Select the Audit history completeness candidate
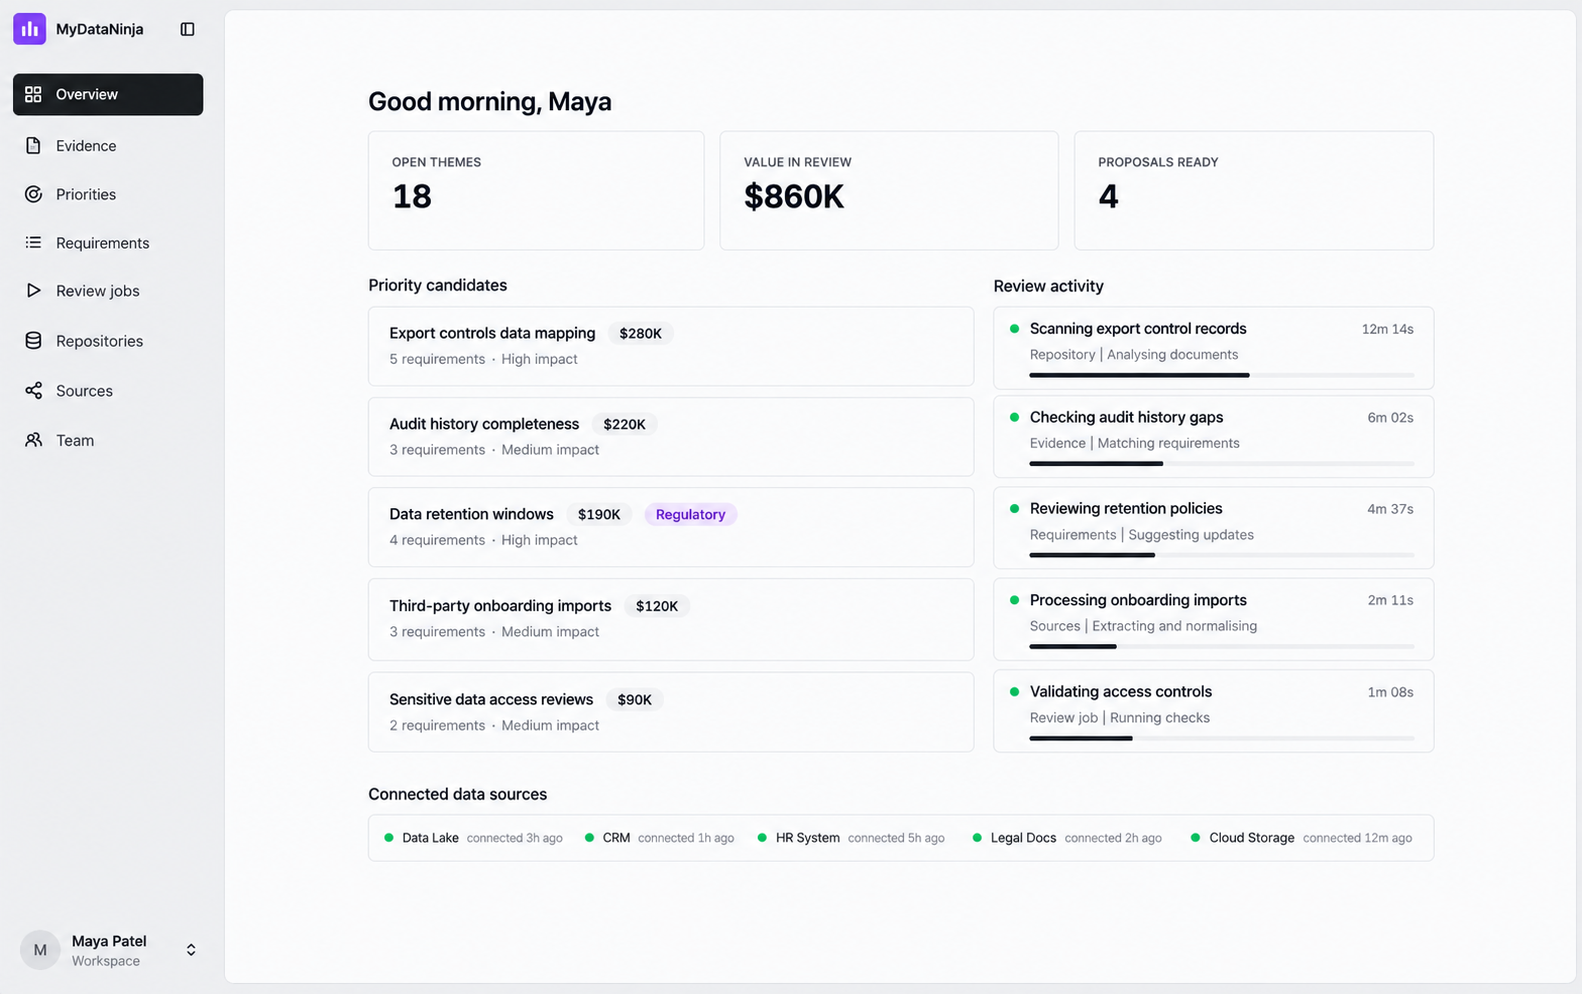The width and height of the screenshot is (1582, 994). 671,437
